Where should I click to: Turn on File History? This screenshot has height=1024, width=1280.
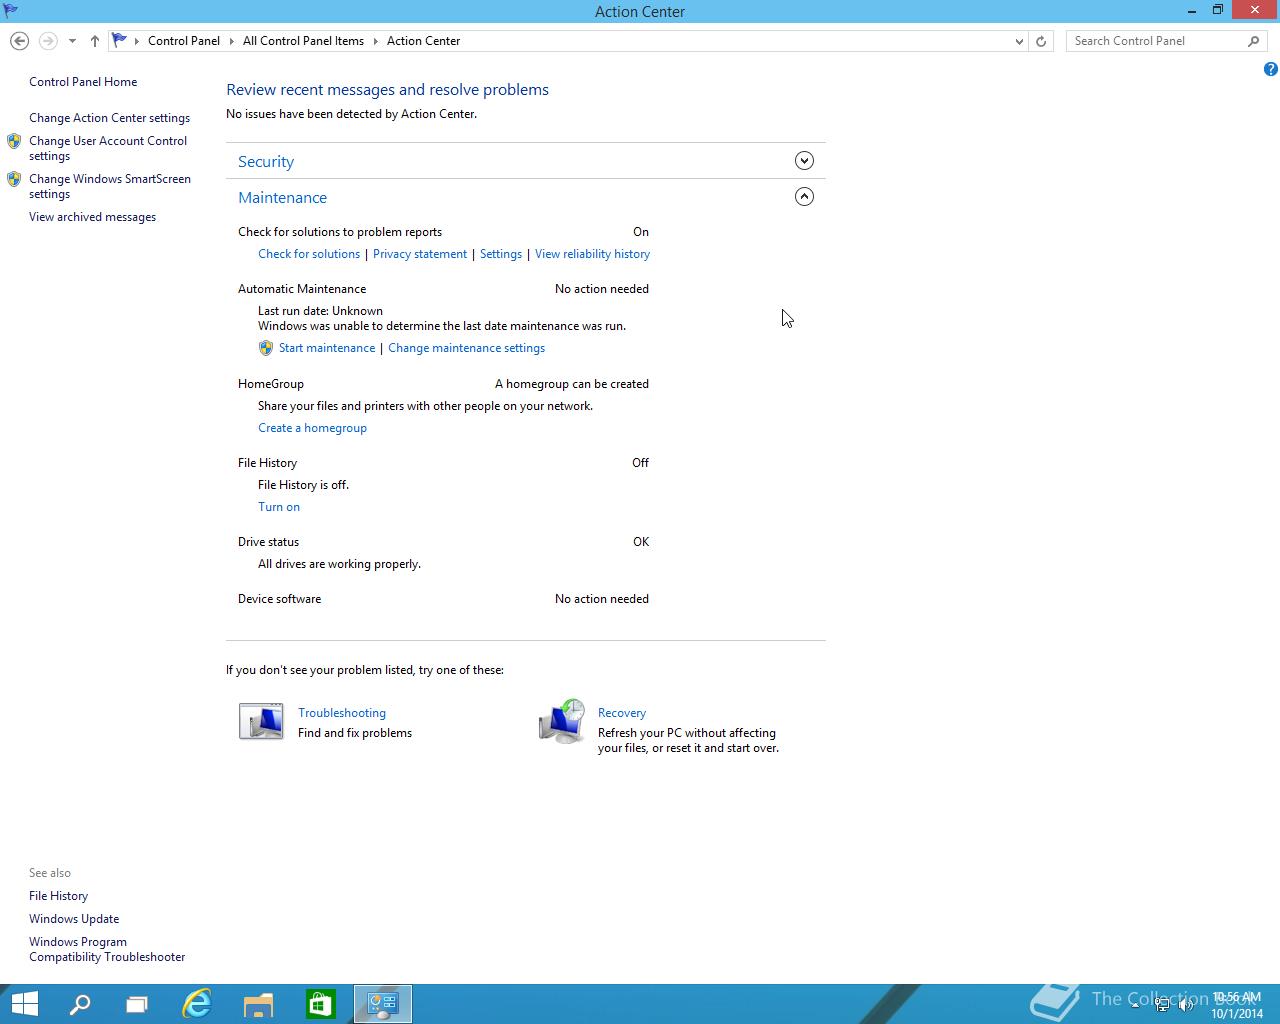[279, 507]
